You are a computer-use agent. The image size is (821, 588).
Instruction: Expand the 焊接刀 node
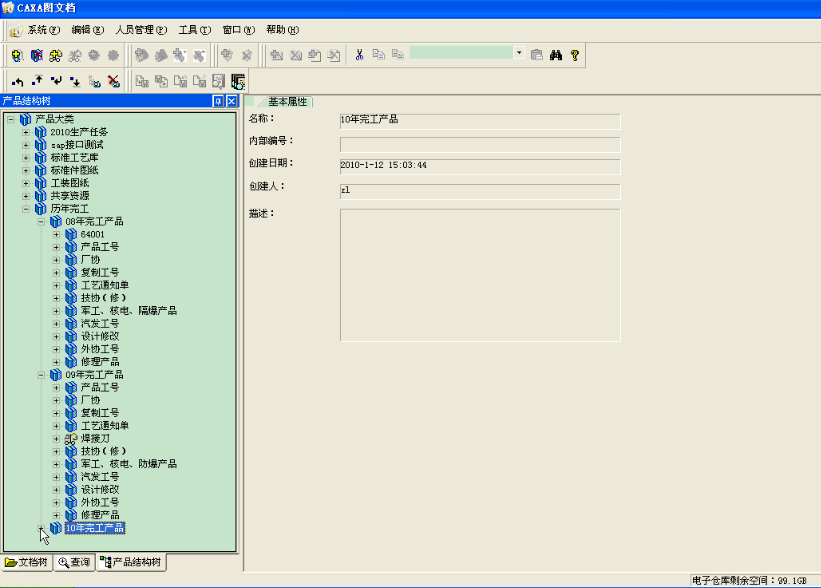point(56,439)
